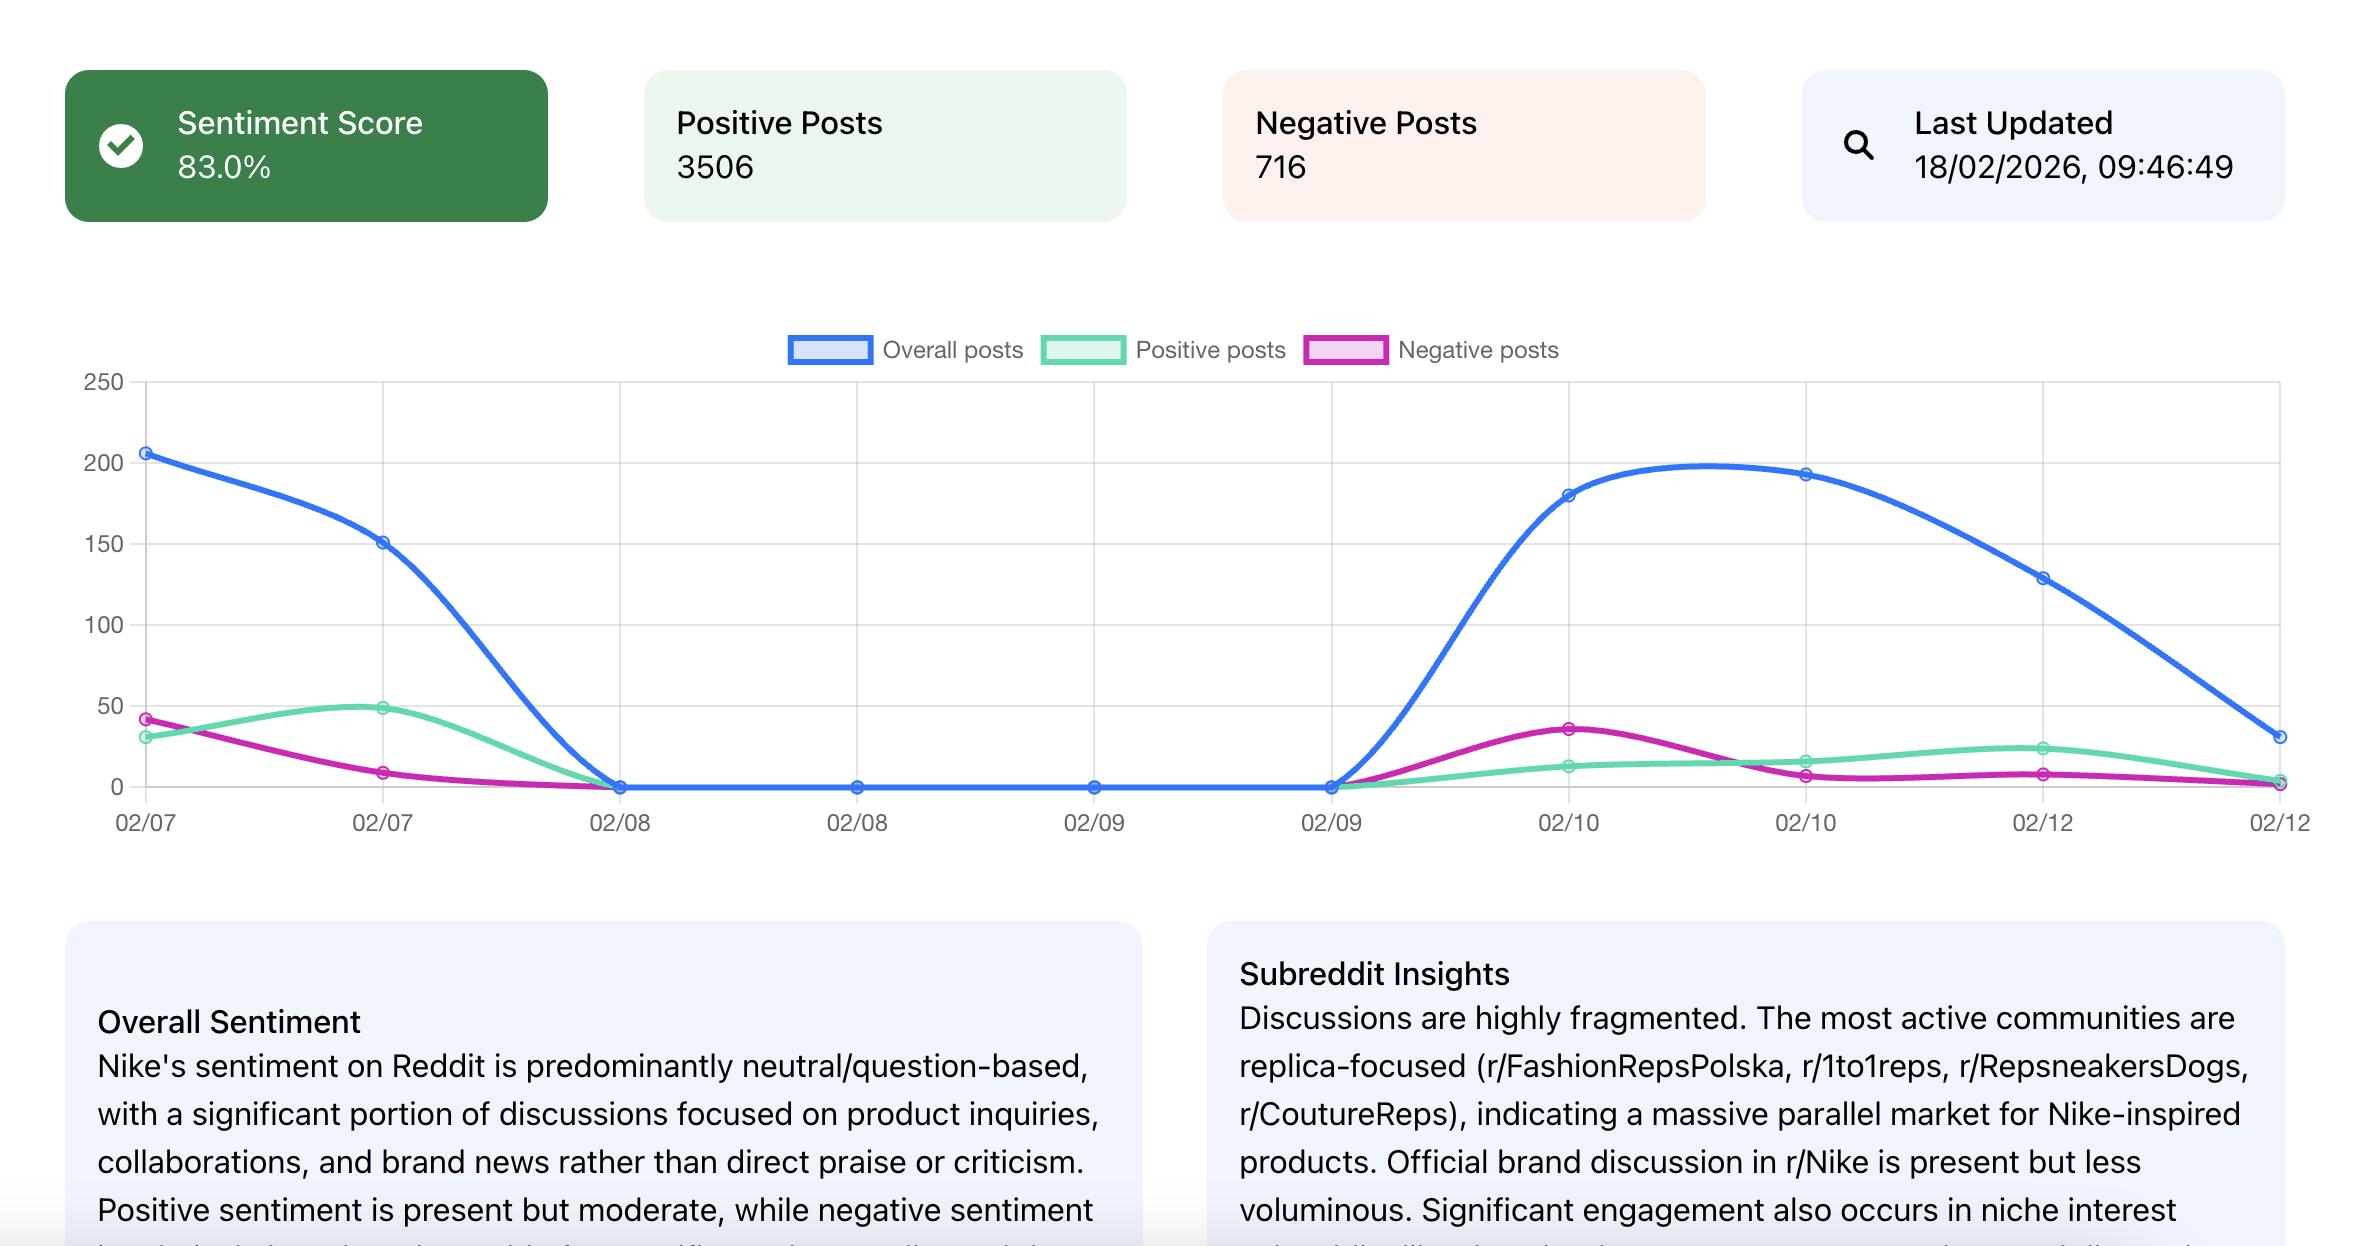Viewport: 2358px width, 1246px height.
Task: Select the last blue point at final 02/12
Action: point(2280,737)
